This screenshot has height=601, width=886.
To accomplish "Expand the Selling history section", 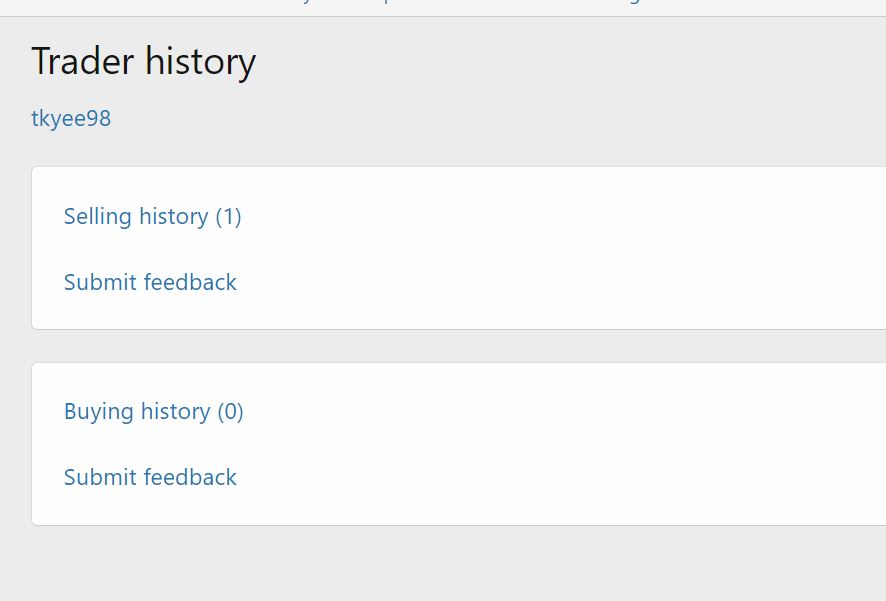I will pos(152,216).
